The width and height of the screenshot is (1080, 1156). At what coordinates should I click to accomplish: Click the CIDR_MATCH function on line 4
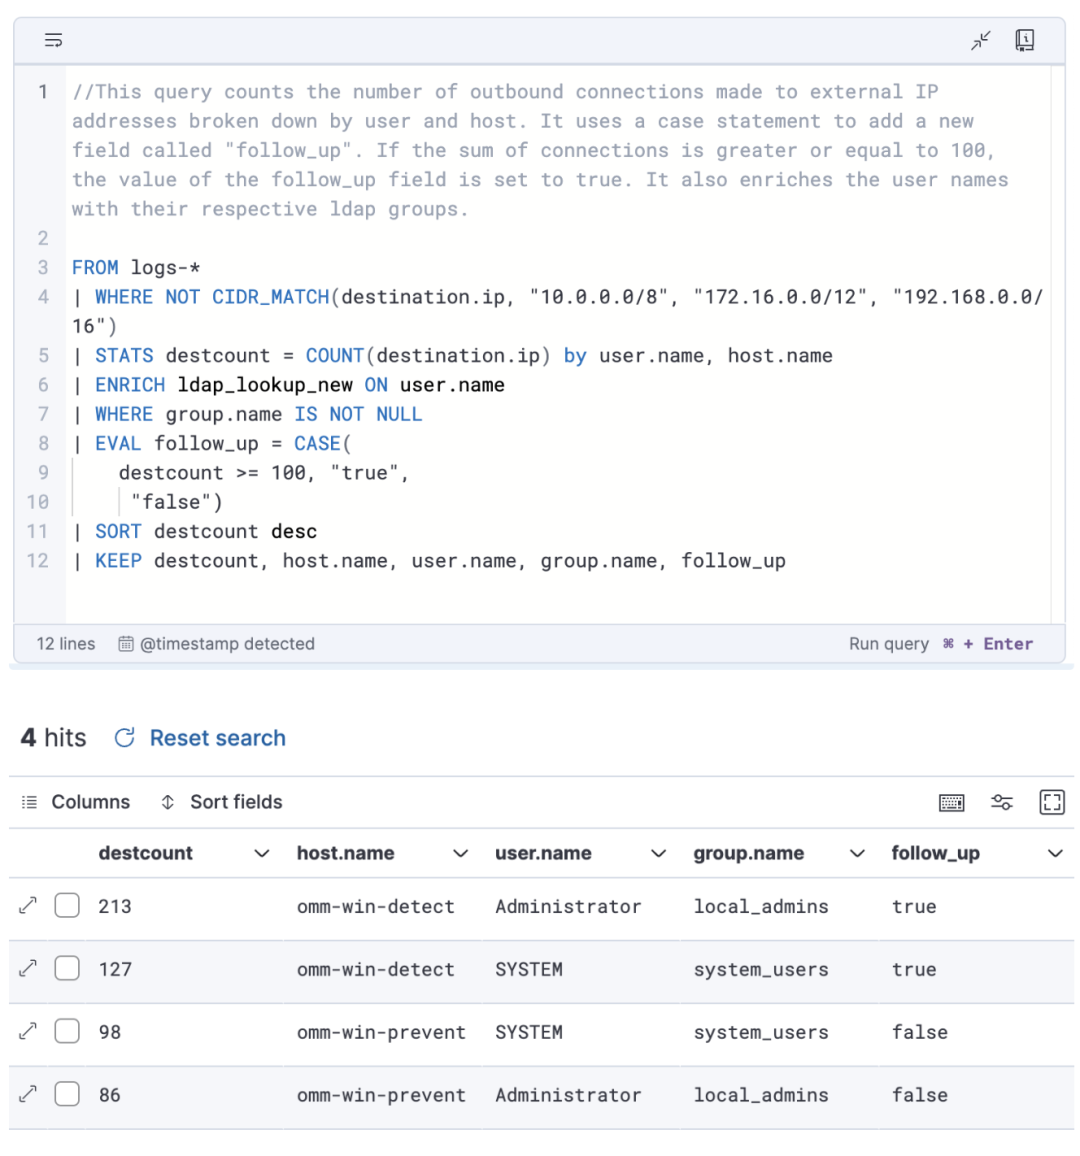tap(271, 297)
